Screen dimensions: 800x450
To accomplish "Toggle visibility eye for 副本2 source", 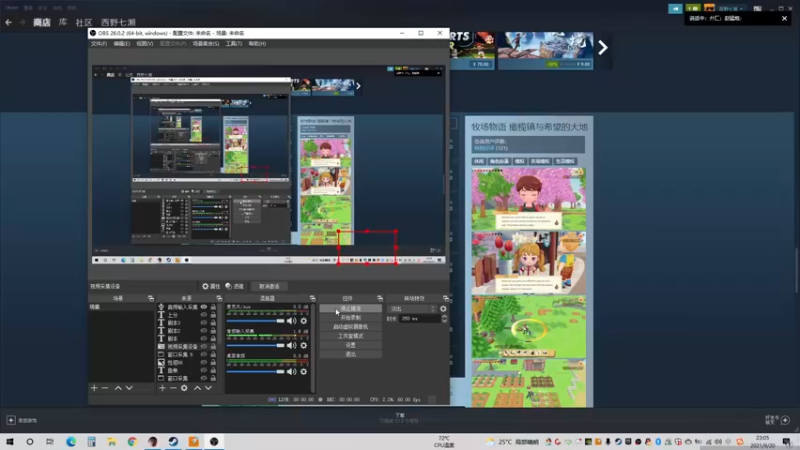I will (x=204, y=331).
